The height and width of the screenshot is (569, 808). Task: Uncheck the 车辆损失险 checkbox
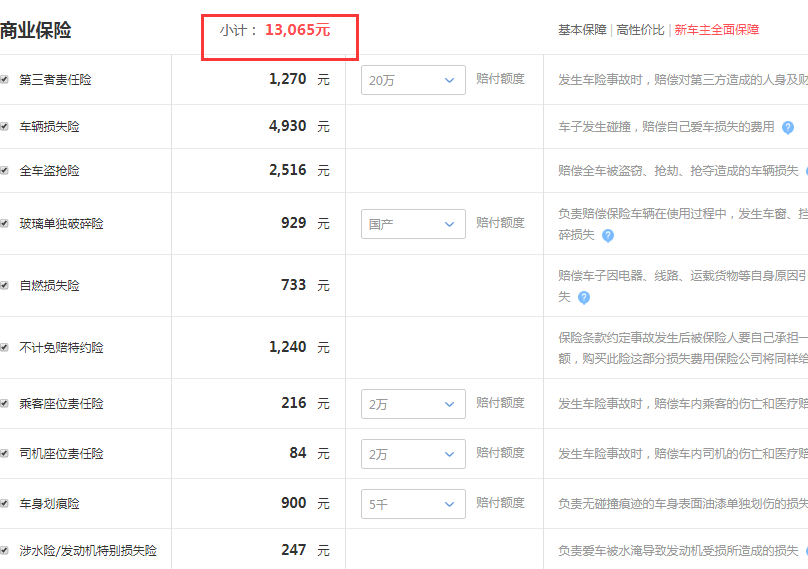5,126
